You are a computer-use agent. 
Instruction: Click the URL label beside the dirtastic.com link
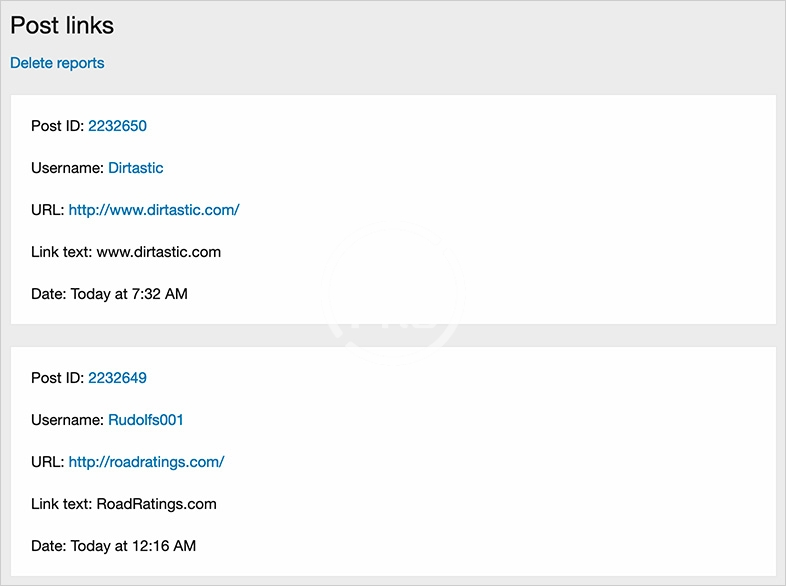point(47,210)
